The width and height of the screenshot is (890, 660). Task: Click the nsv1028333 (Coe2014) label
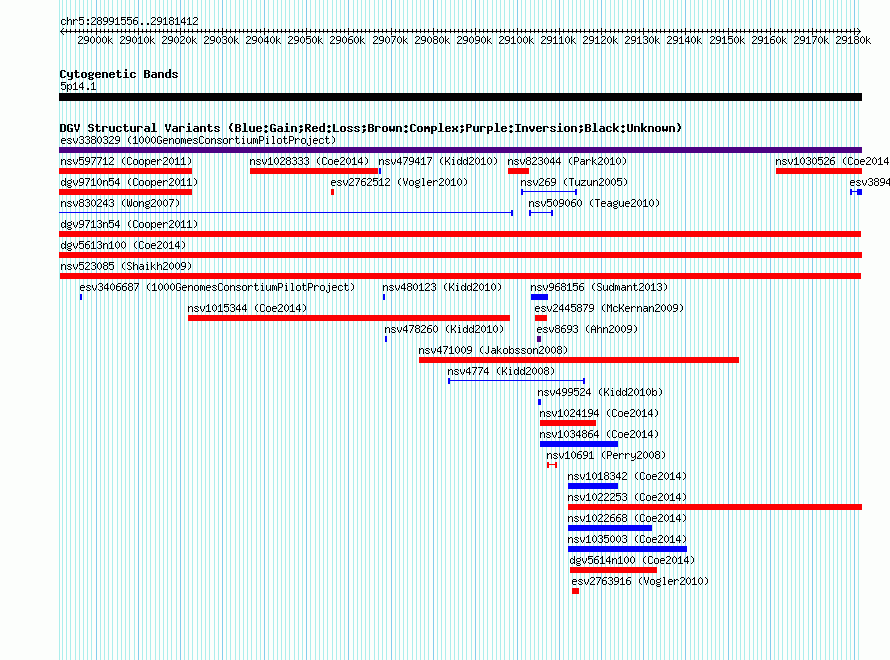coord(309,161)
